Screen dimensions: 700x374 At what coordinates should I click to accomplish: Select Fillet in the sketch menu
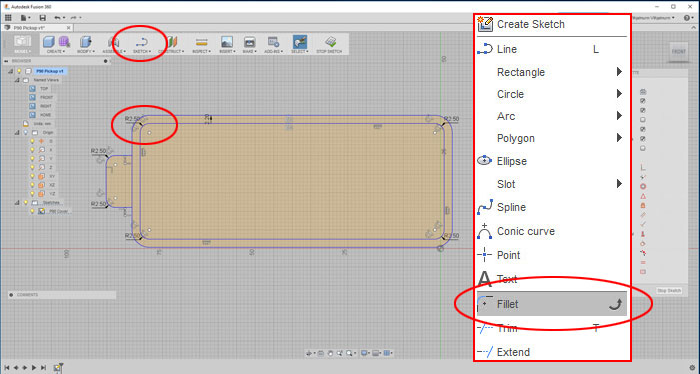[x=552, y=304]
